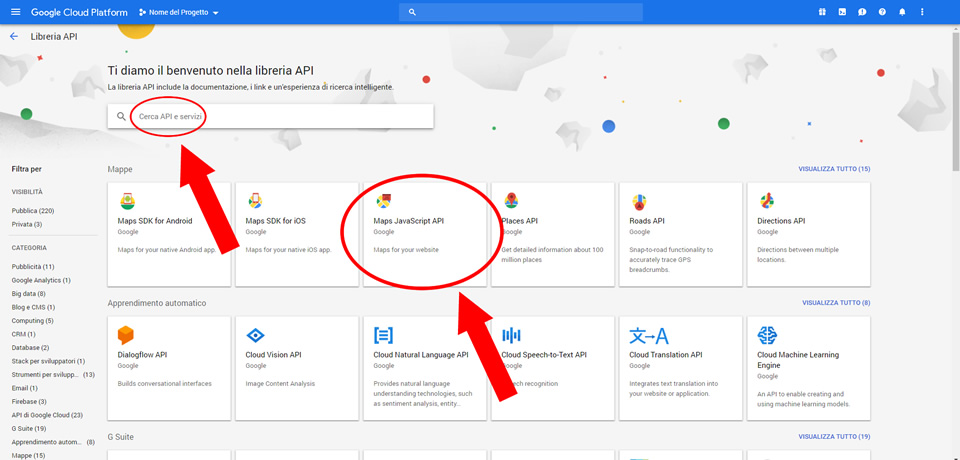Screen dimensions: 960x460
Task: Click the Places API pin icon
Action: 511,200
